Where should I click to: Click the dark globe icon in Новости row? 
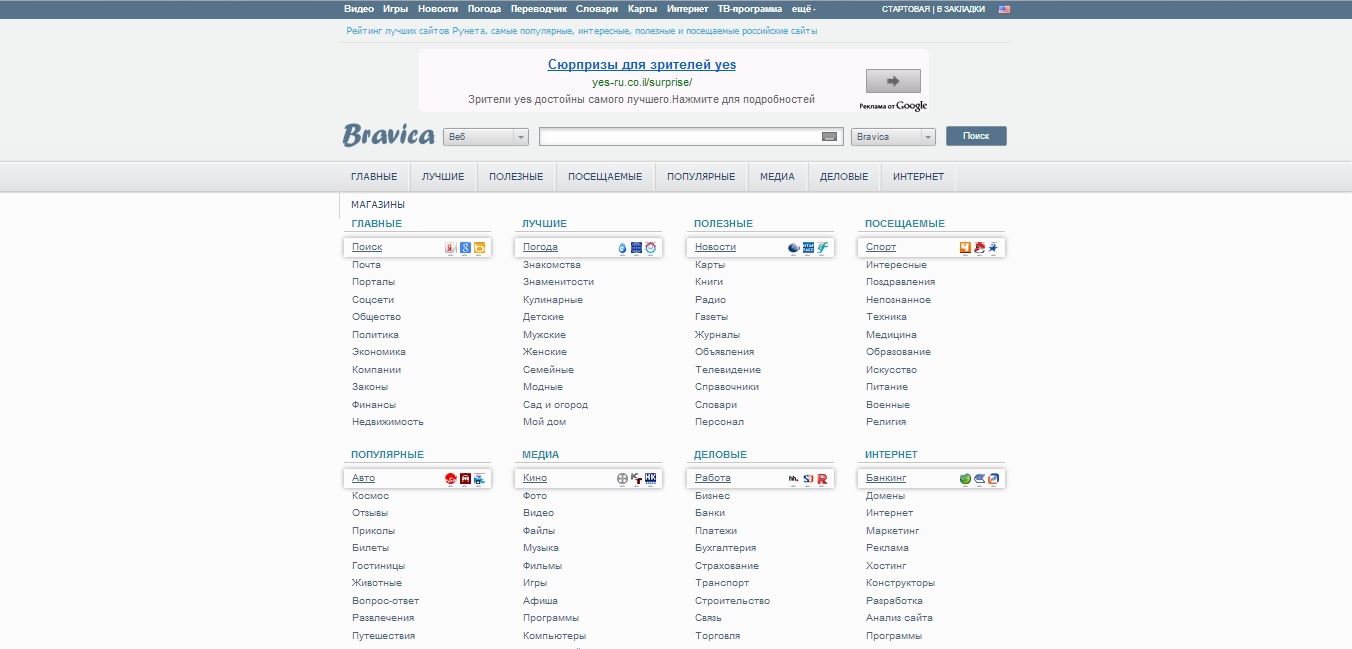[794, 248]
